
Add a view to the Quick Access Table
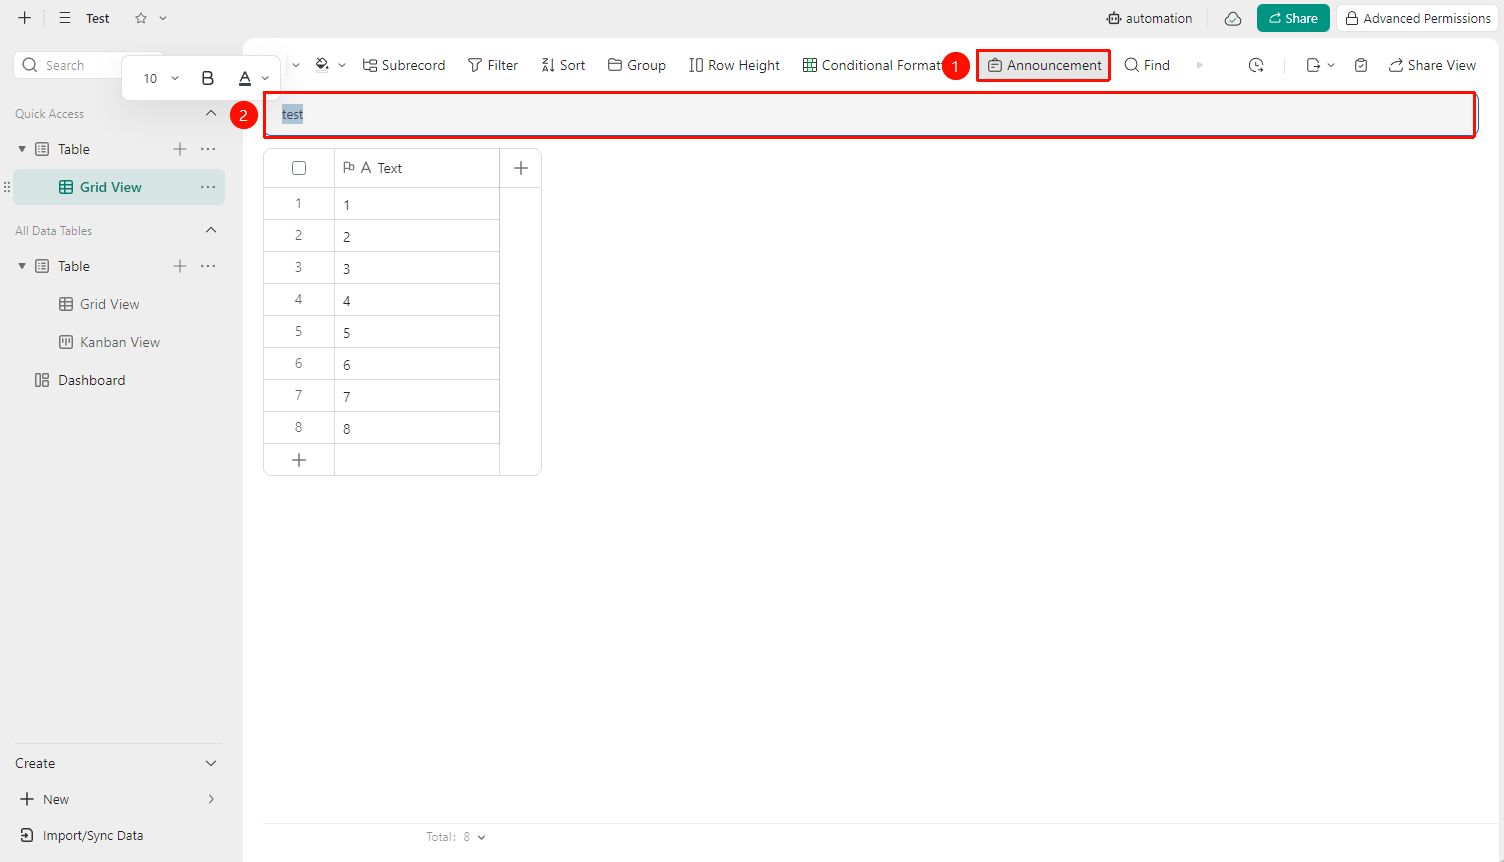pos(180,149)
